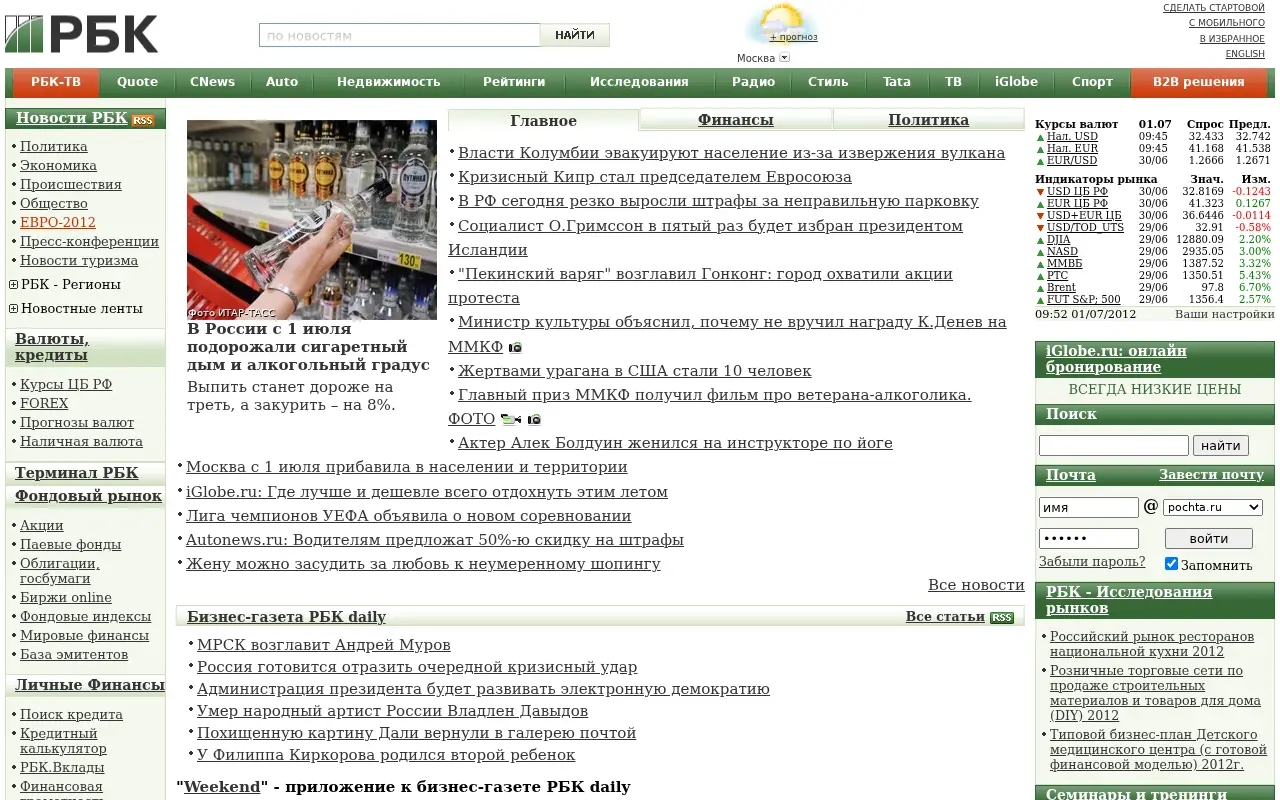Image resolution: width=1280 pixels, height=800 pixels.
Task: Open the vodka shelf news photo
Action: tap(312, 220)
